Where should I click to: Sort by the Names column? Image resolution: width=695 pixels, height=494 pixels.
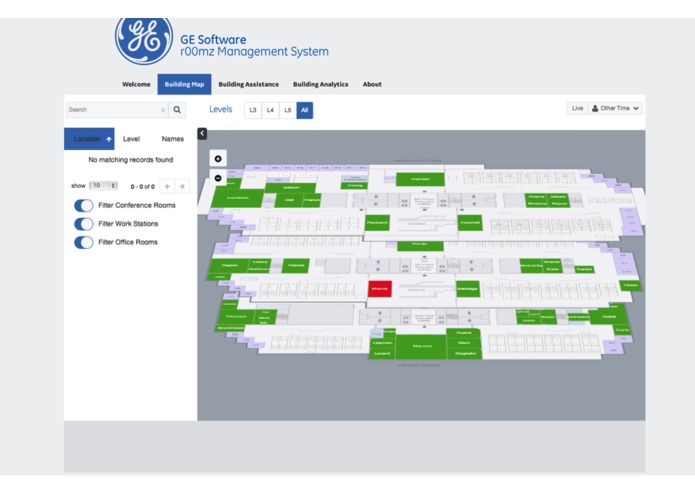coord(172,139)
